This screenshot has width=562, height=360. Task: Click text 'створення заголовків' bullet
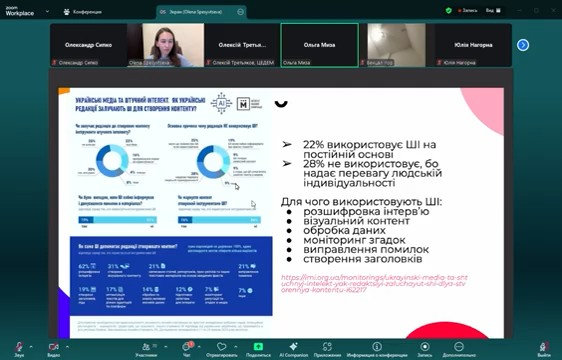coord(363,259)
